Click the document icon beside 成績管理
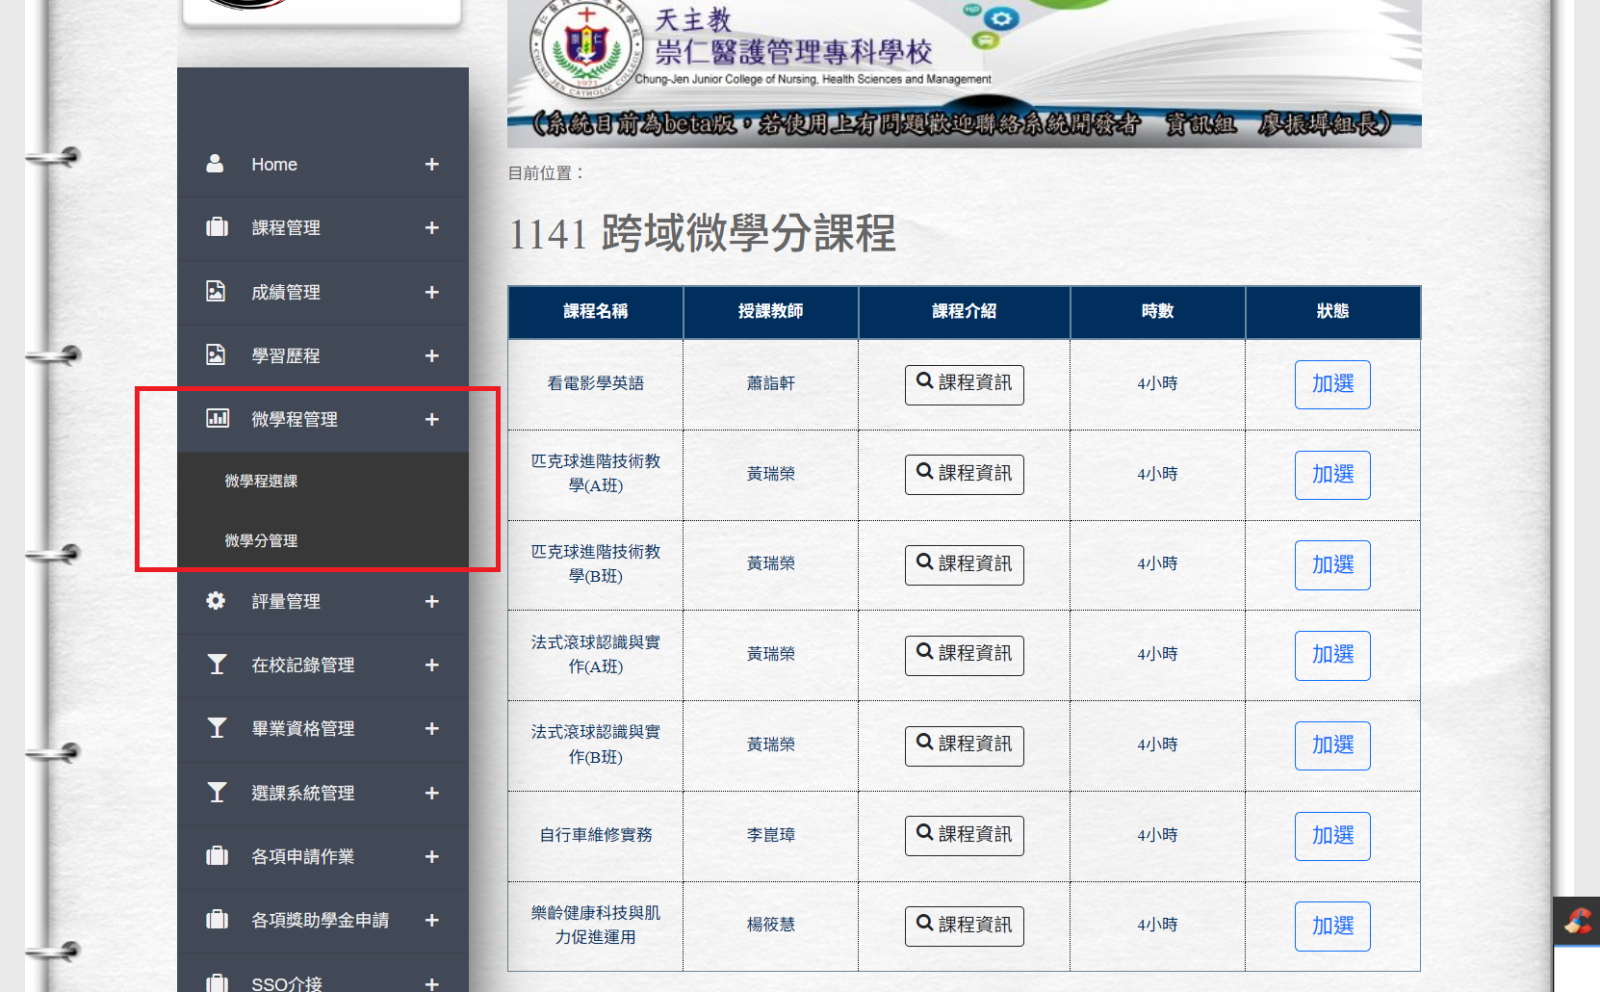The width and height of the screenshot is (1600, 992). point(216,292)
